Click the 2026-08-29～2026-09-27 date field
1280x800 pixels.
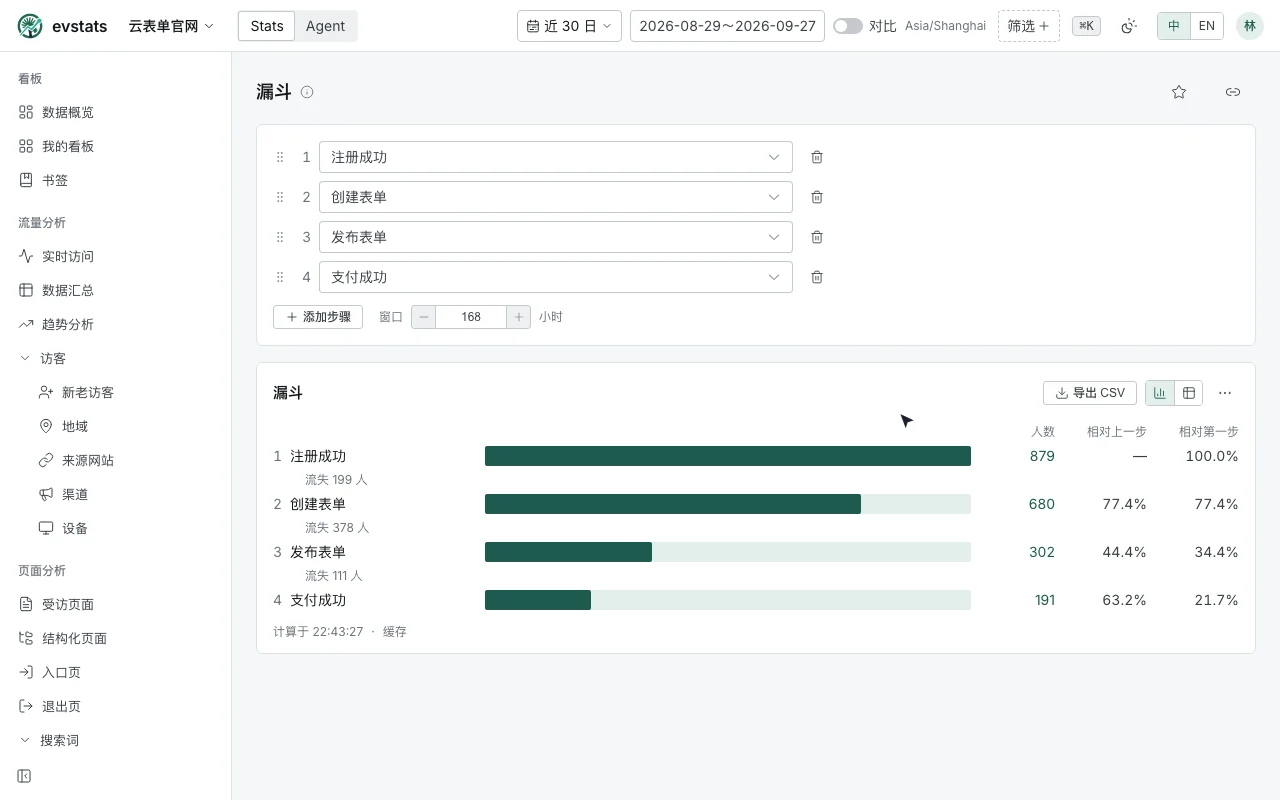tap(727, 26)
